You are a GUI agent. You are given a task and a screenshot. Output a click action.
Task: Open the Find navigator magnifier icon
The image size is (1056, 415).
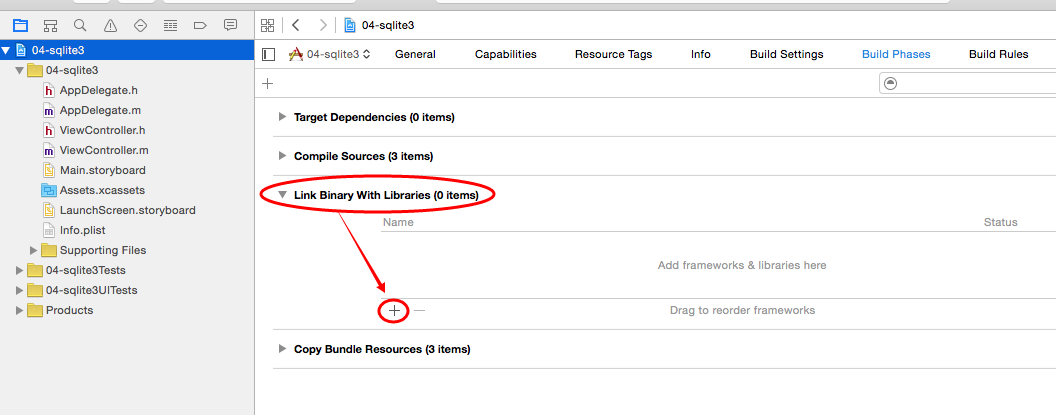(80, 26)
